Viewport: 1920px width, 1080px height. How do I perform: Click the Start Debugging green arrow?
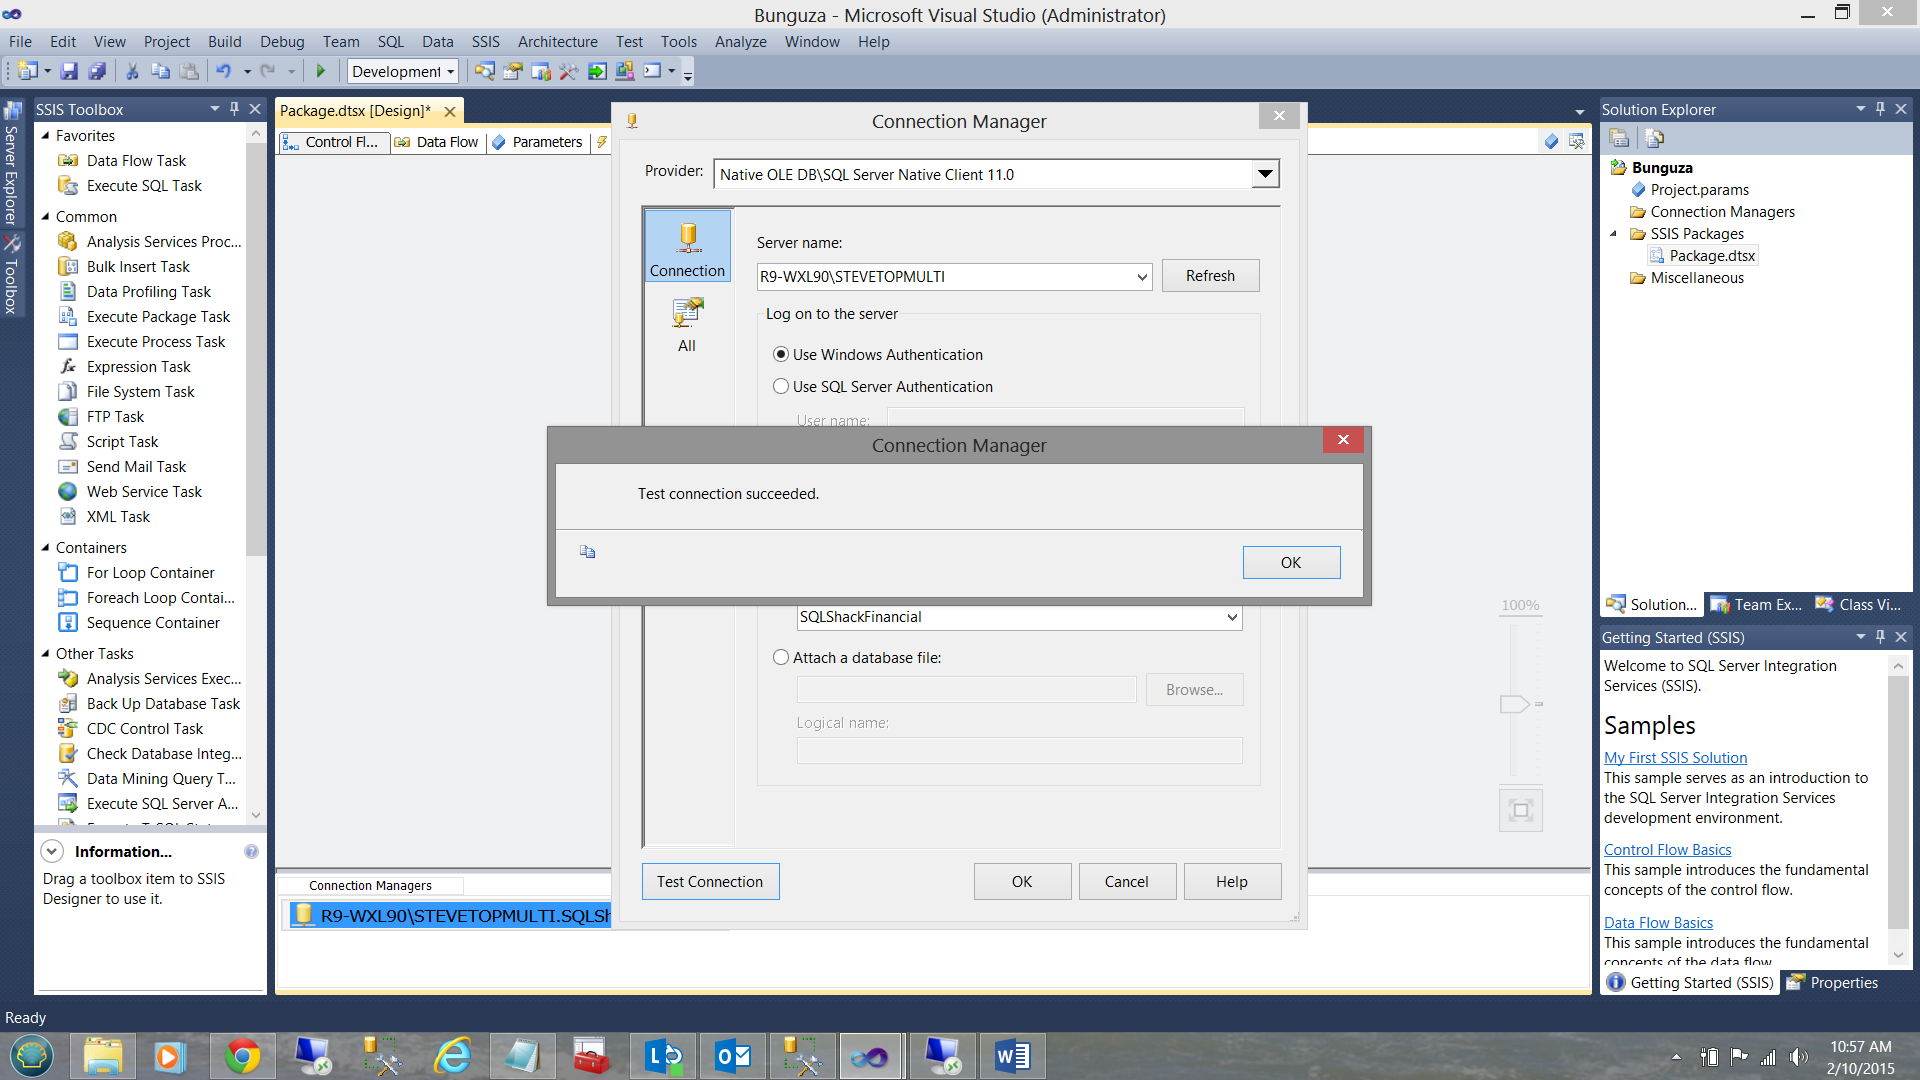pos(321,71)
